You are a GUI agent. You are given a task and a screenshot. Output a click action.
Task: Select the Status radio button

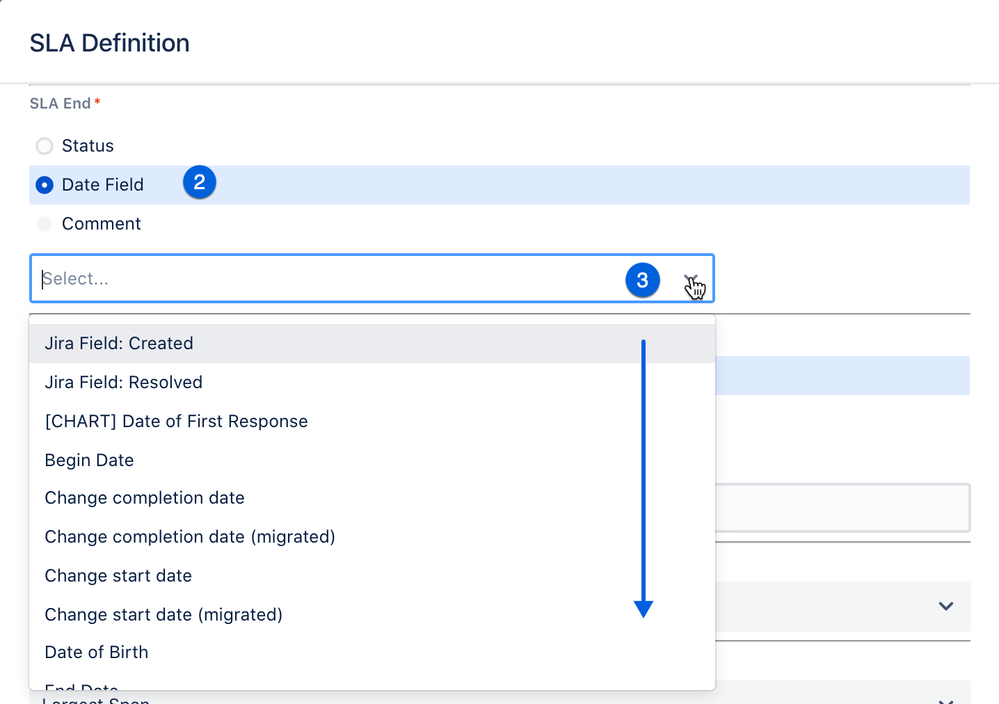44,146
